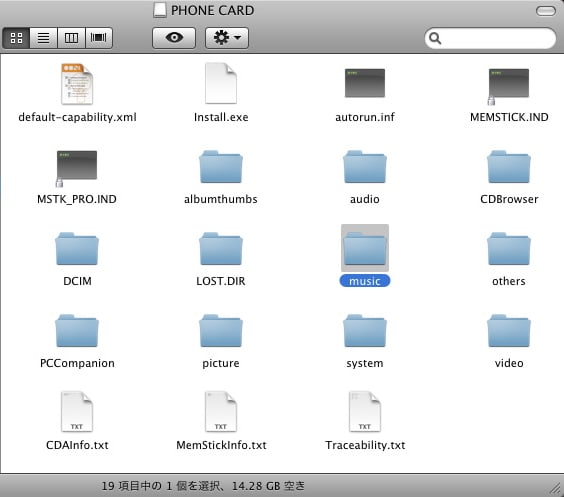Open the gear Action dropdown menu
Screen dimensions: 564x497
227,38
